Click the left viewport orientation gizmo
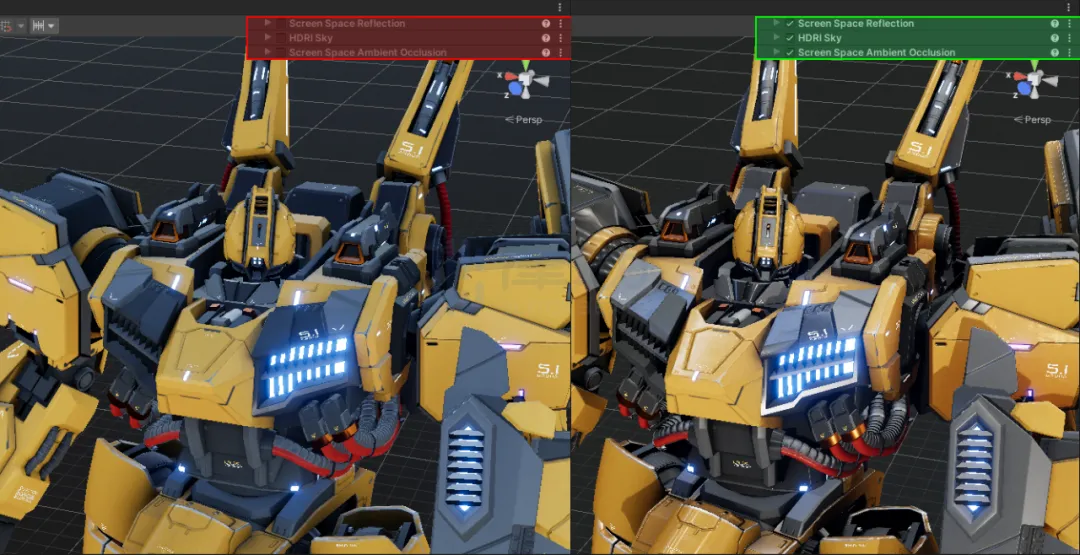The image size is (1080, 555). click(525, 79)
